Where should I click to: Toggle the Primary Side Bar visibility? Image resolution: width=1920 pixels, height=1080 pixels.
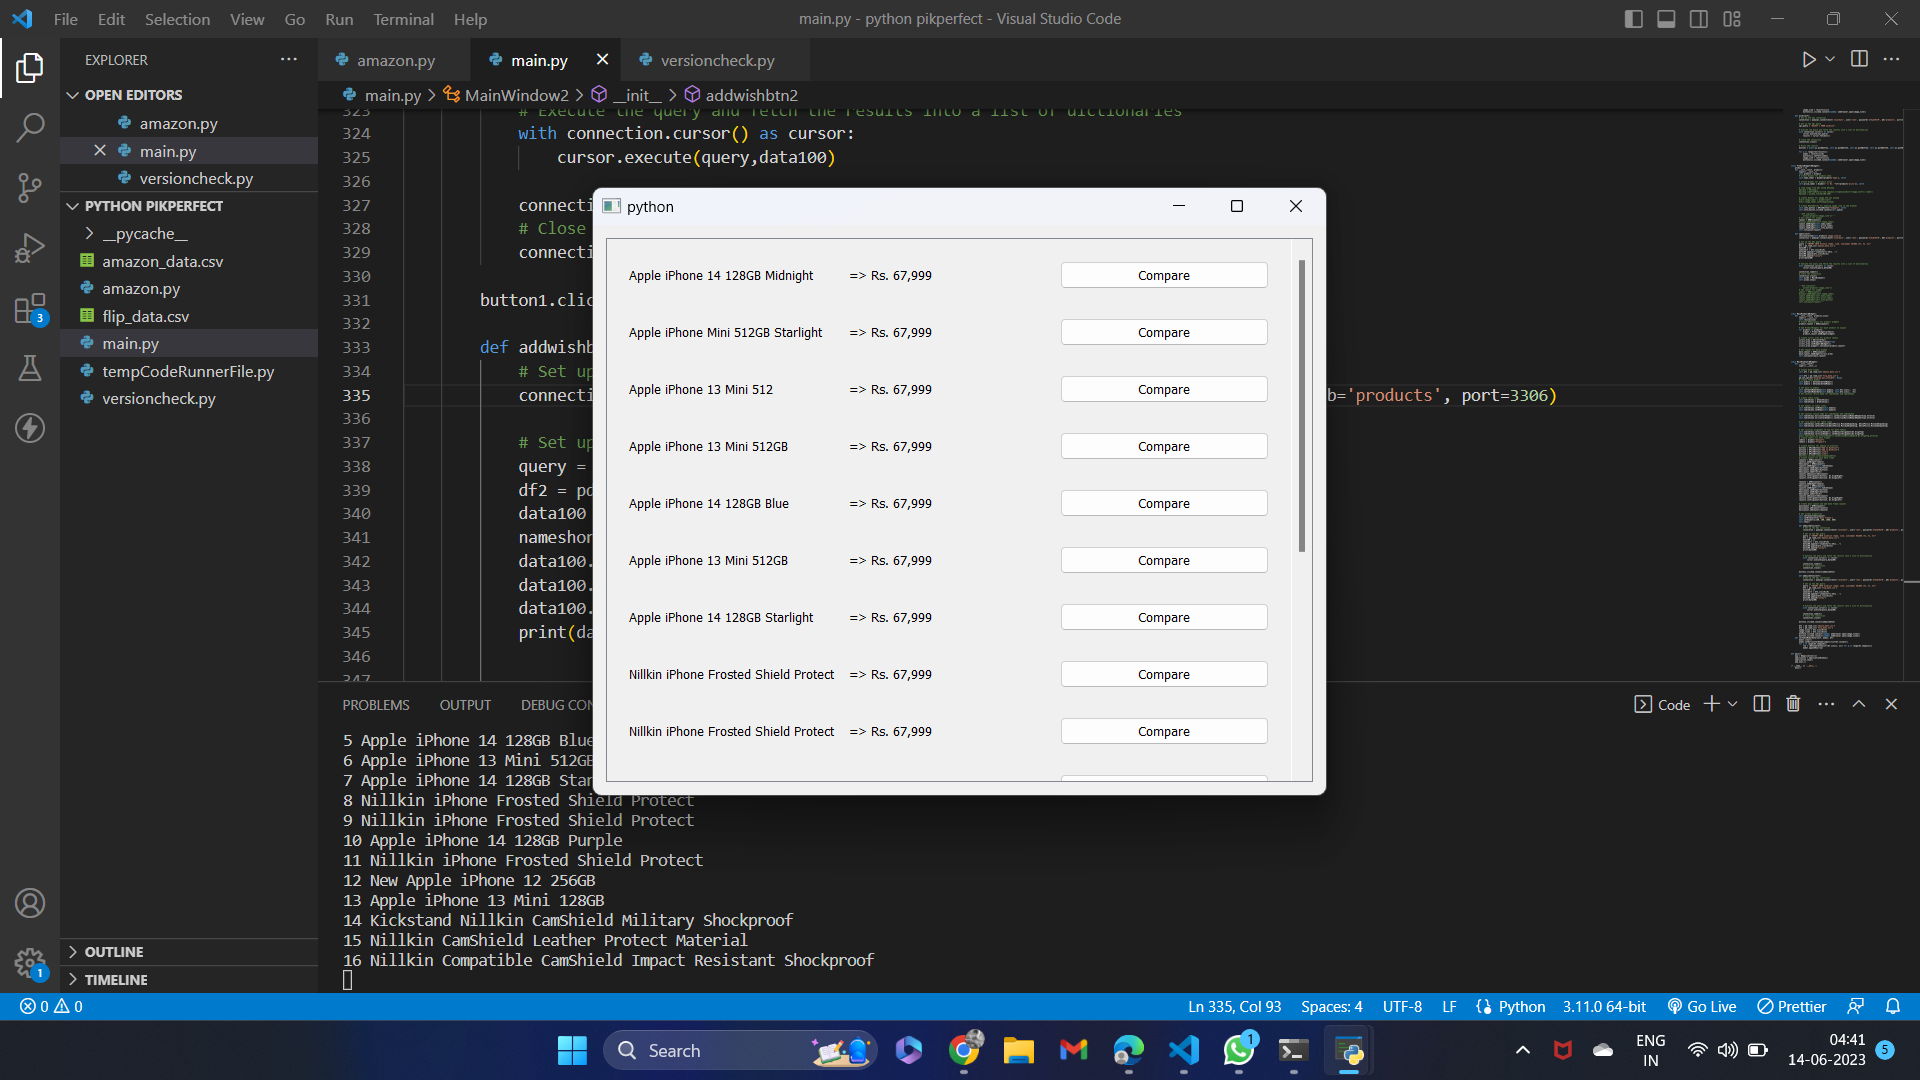pyautogui.click(x=1634, y=18)
